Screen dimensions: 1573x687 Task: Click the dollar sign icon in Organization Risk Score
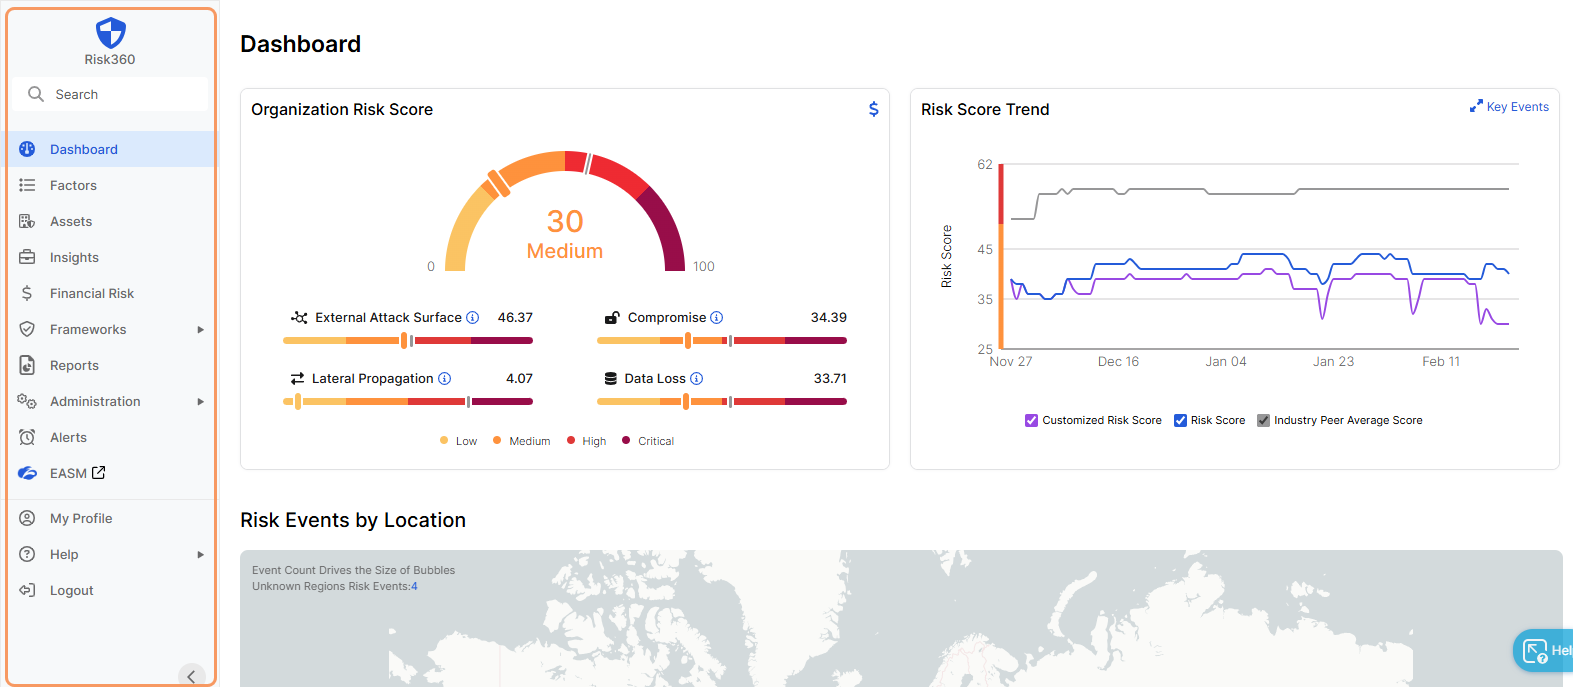[x=873, y=109]
